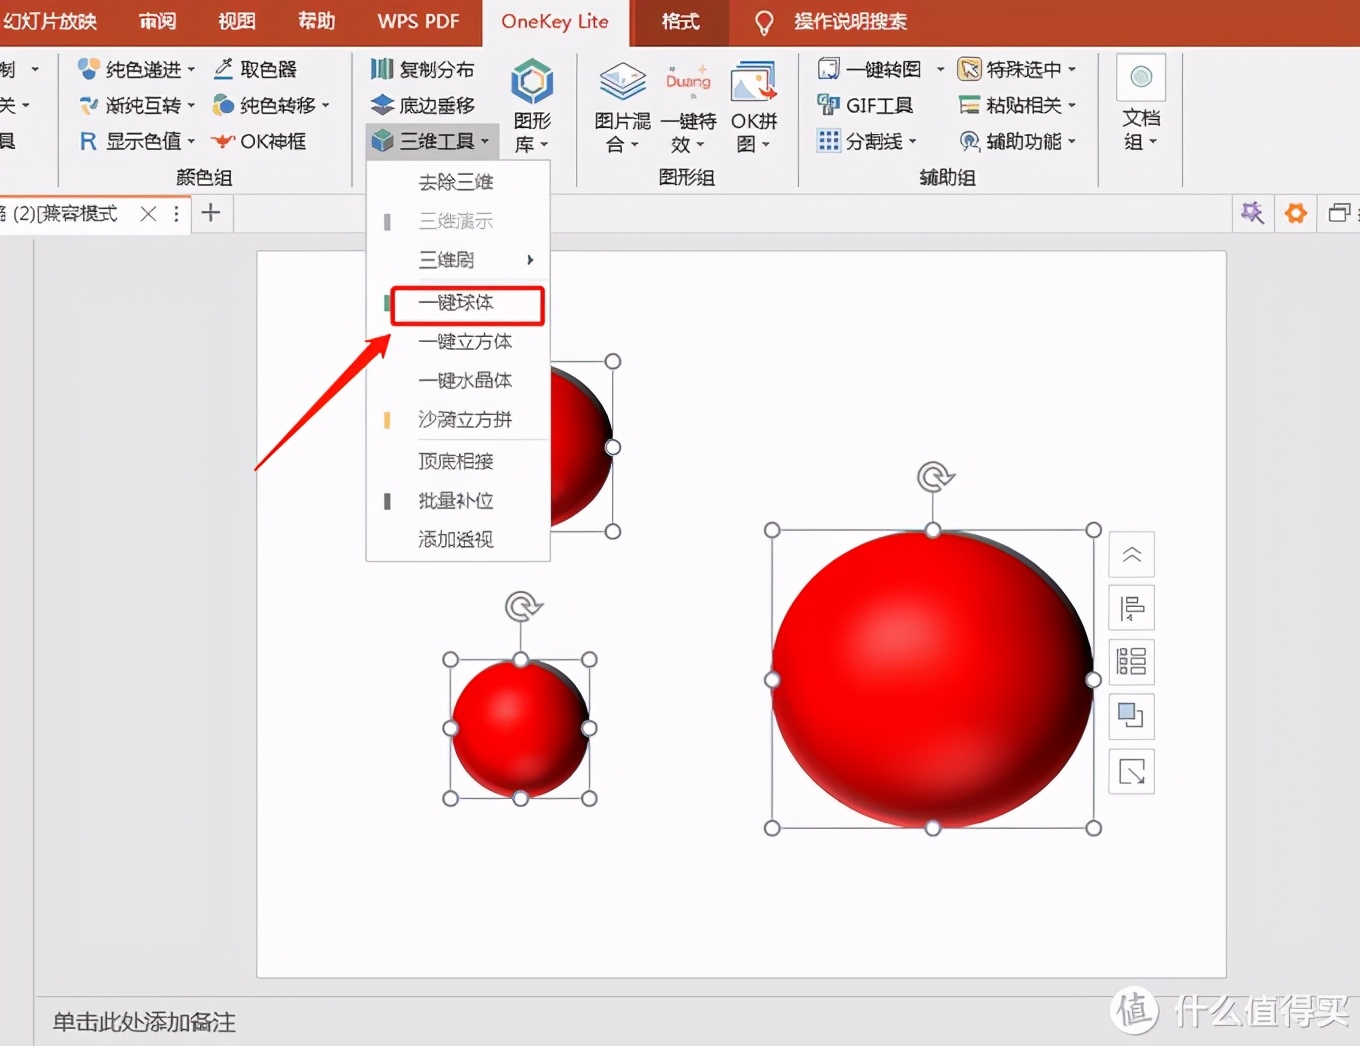Click the plus button to add new tab

tap(211, 213)
